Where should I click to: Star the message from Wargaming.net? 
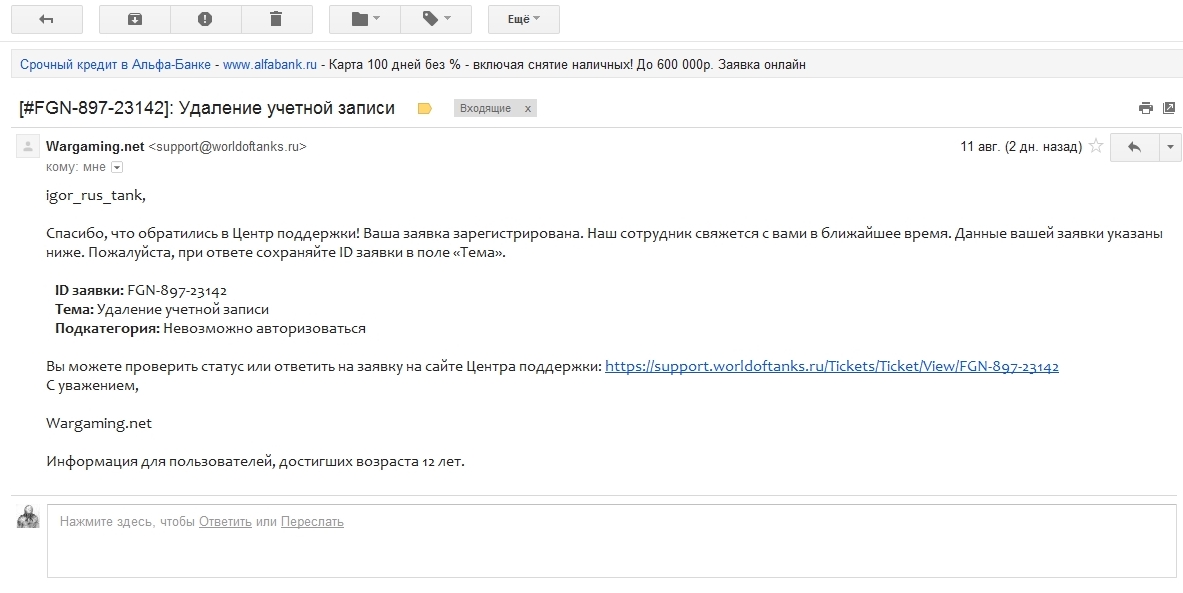[1096, 146]
